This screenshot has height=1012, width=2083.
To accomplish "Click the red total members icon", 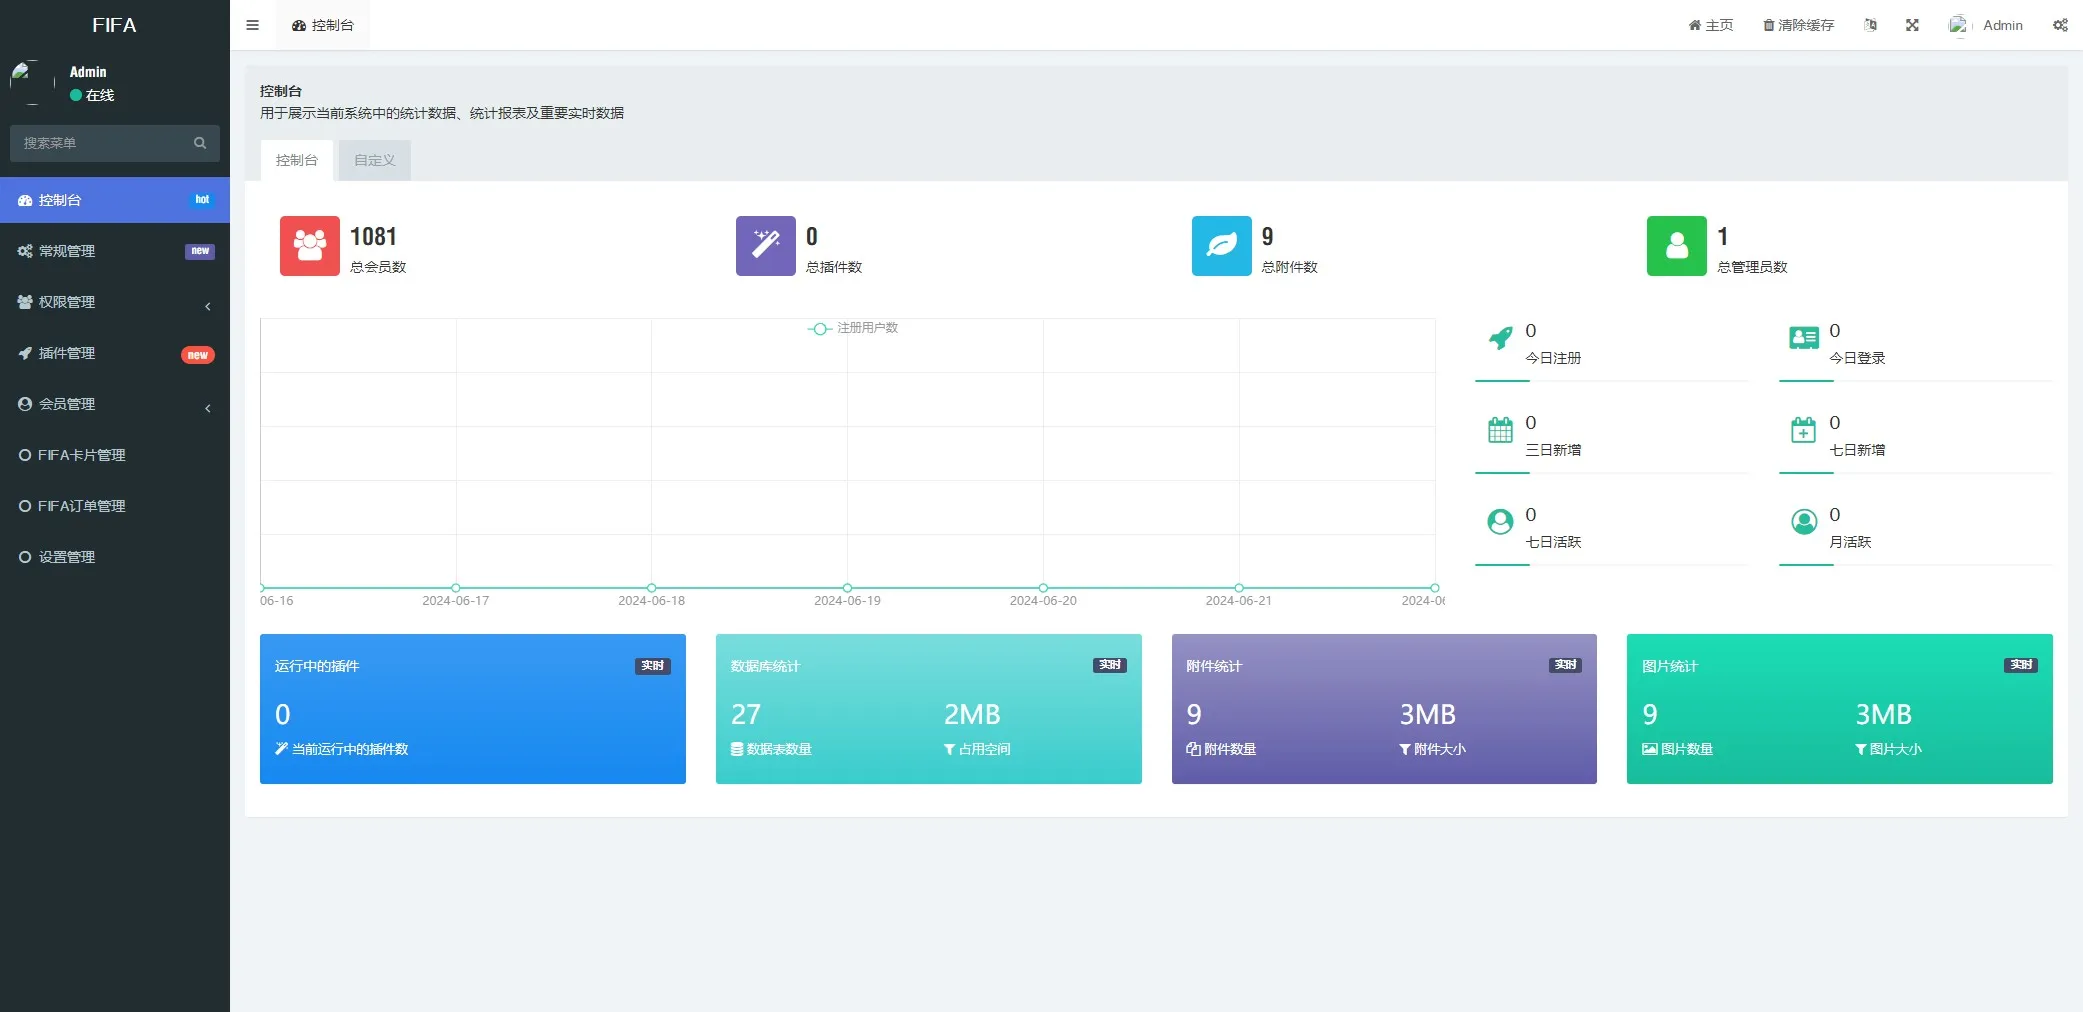I will (x=310, y=246).
